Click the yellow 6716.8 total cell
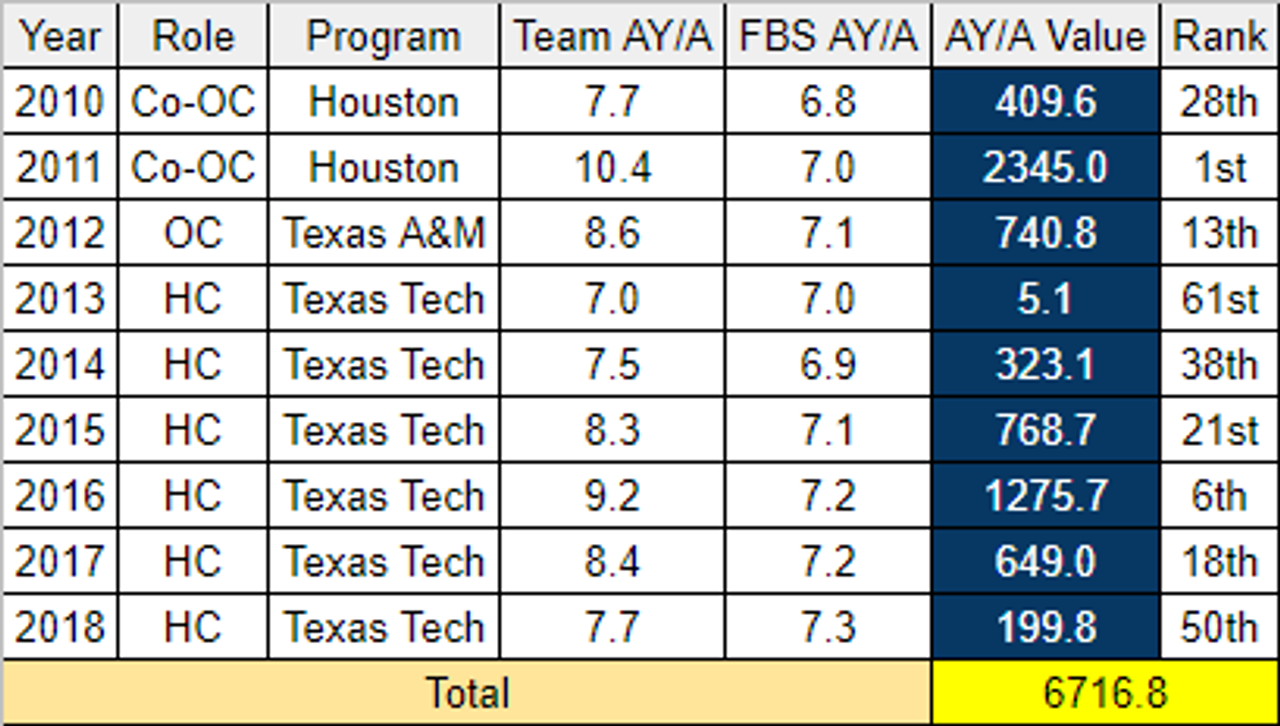The height and width of the screenshot is (726, 1280). pos(1105,692)
